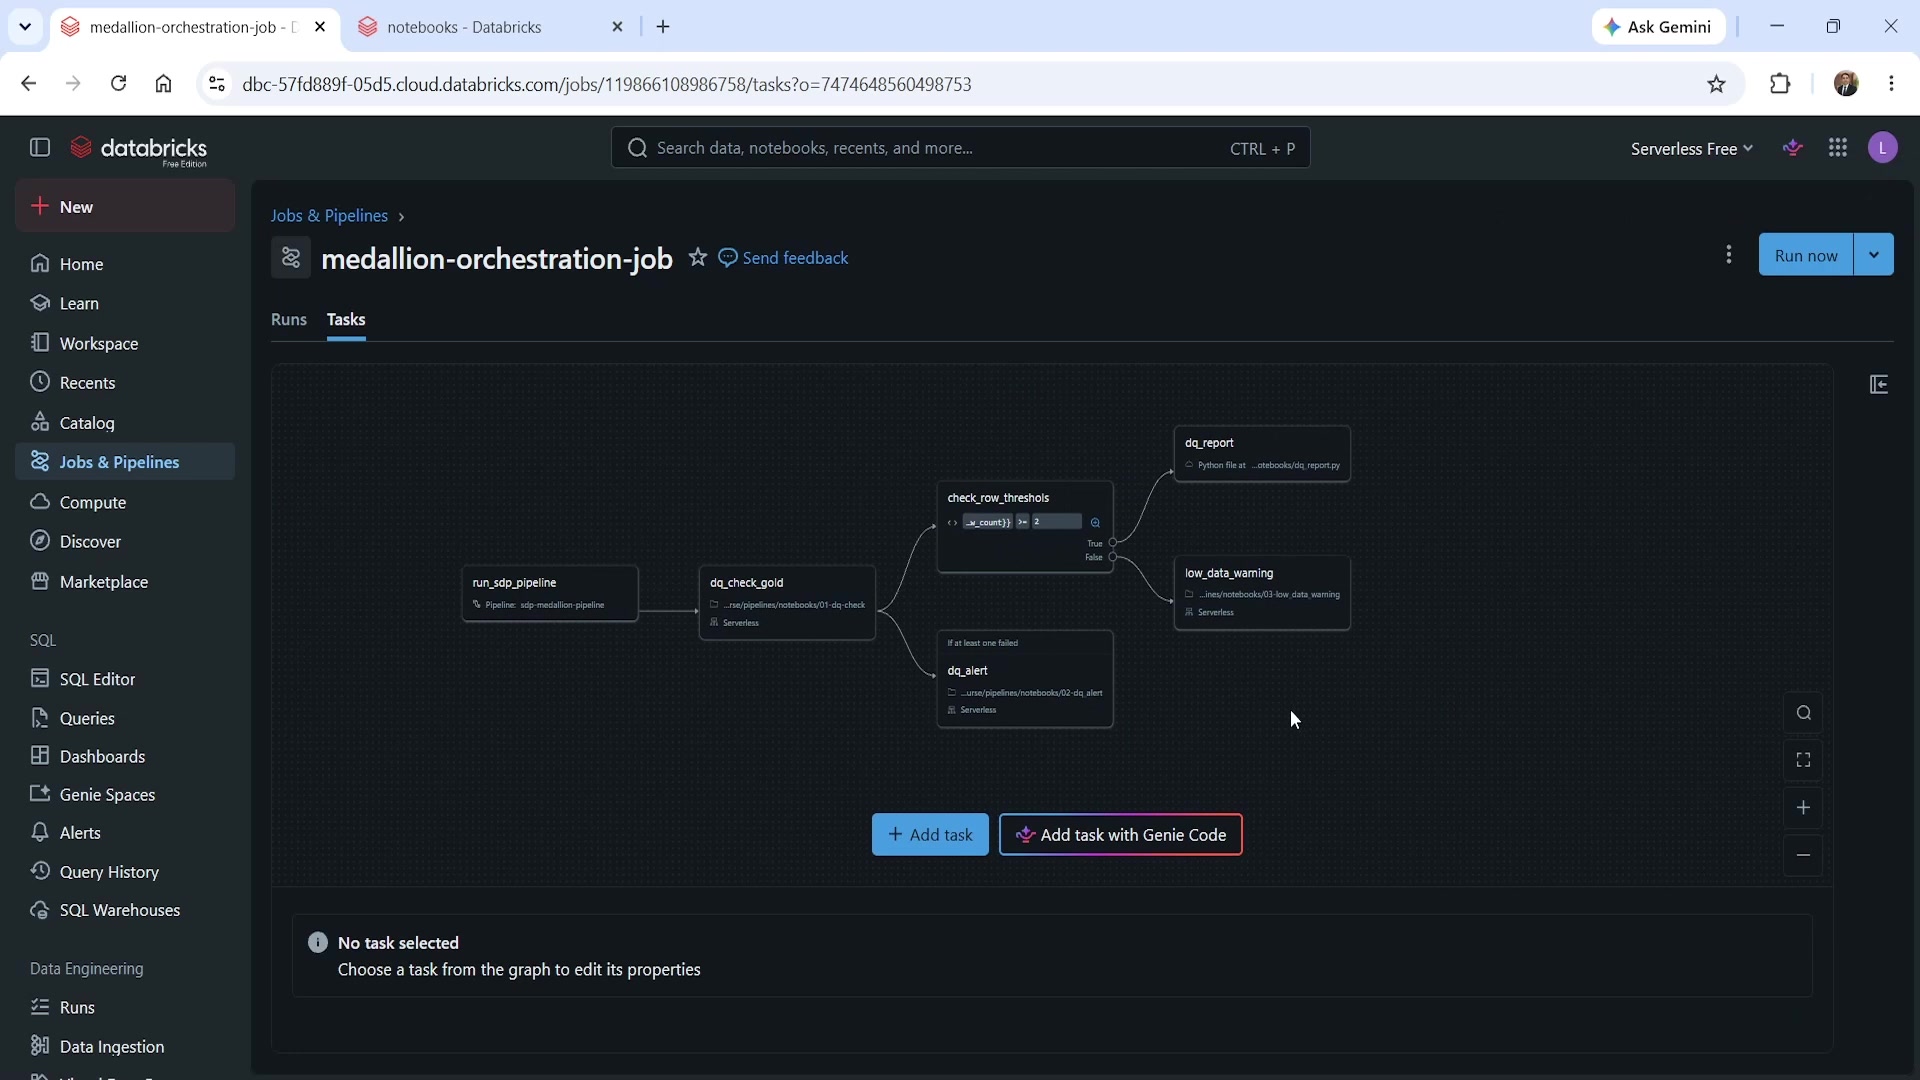
Task: View site information icon in address bar
Action: 217,84
